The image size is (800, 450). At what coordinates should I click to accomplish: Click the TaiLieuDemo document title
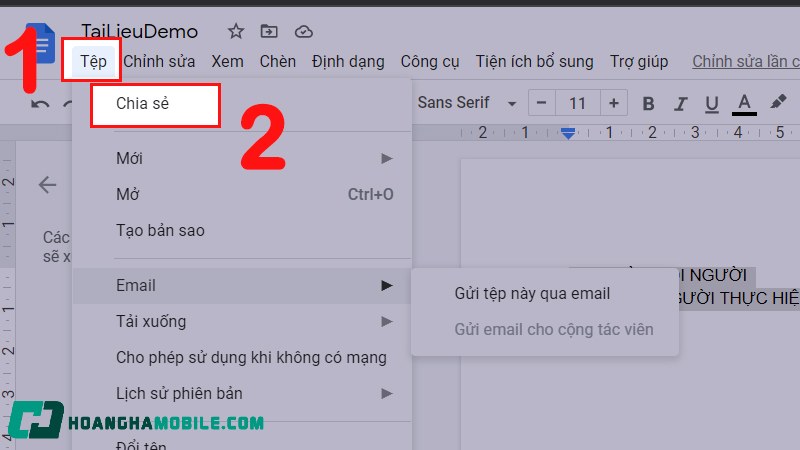click(139, 32)
